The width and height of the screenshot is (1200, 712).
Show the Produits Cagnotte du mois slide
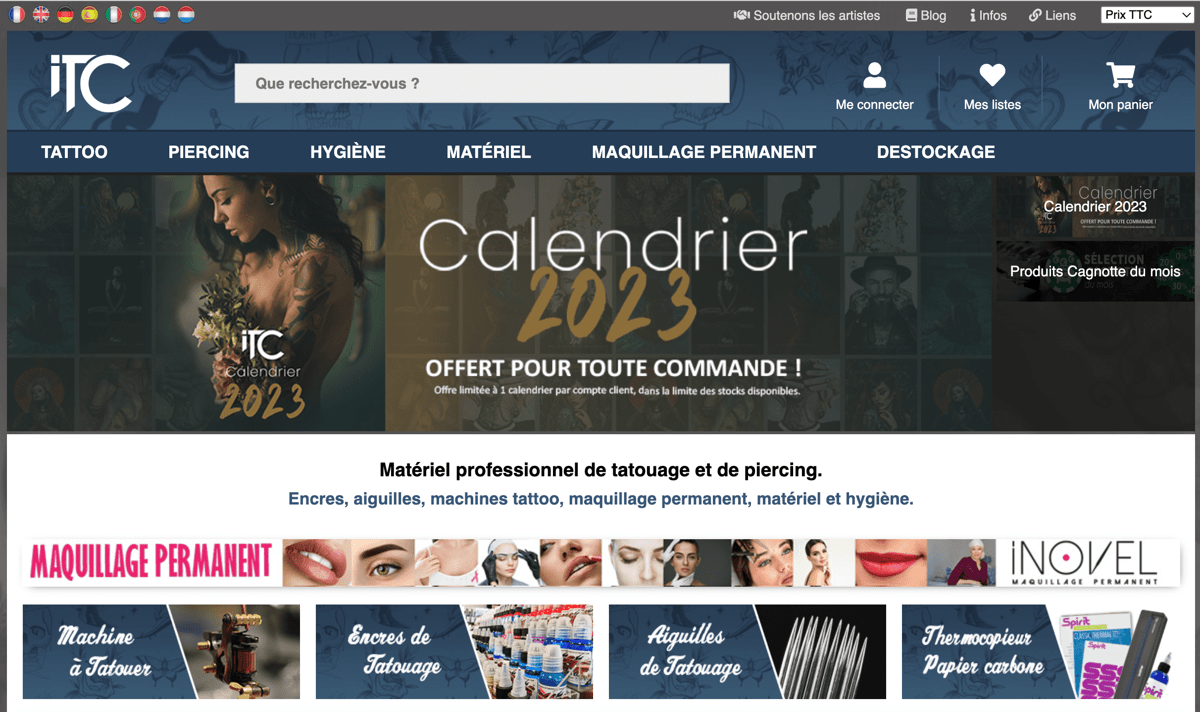point(1095,271)
